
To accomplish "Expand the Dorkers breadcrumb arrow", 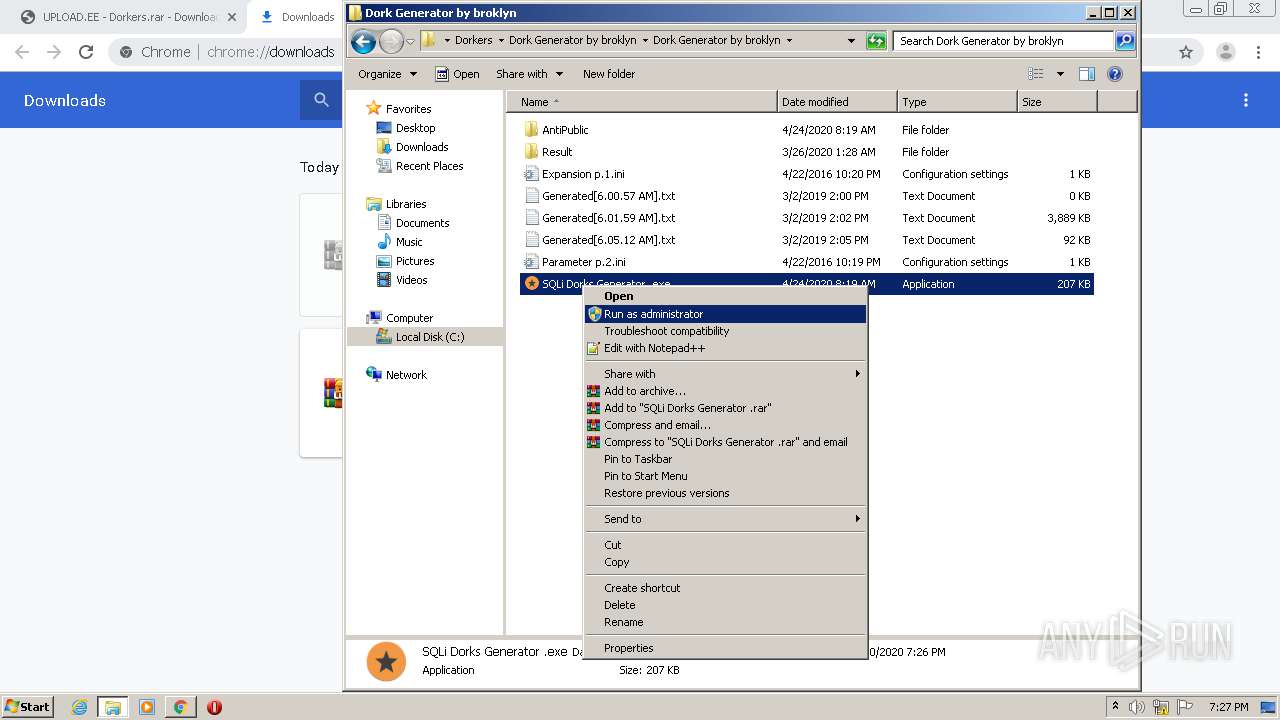I will pos(501,41).
